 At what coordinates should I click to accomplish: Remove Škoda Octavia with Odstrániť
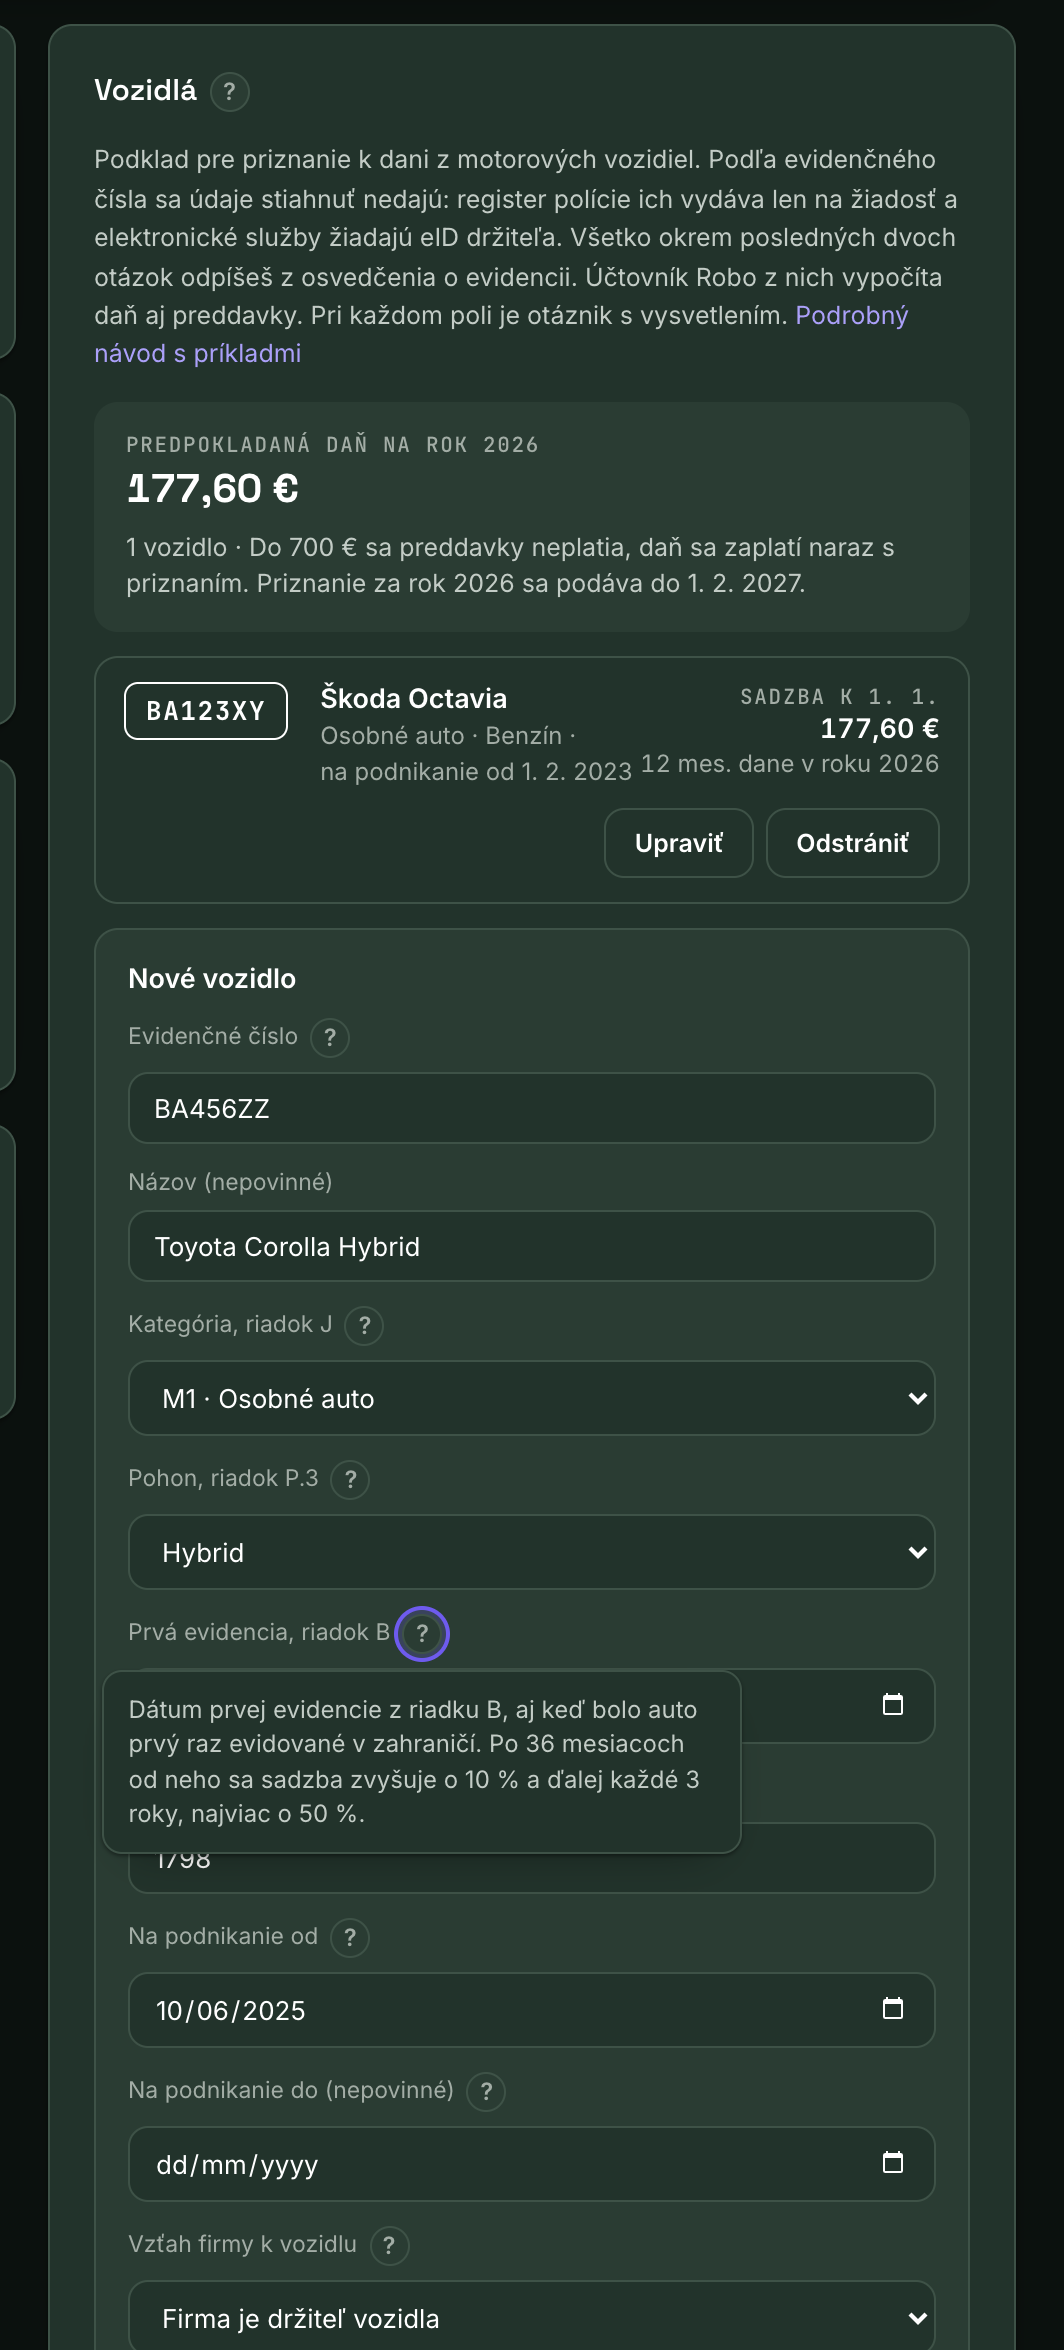(853, 843)
